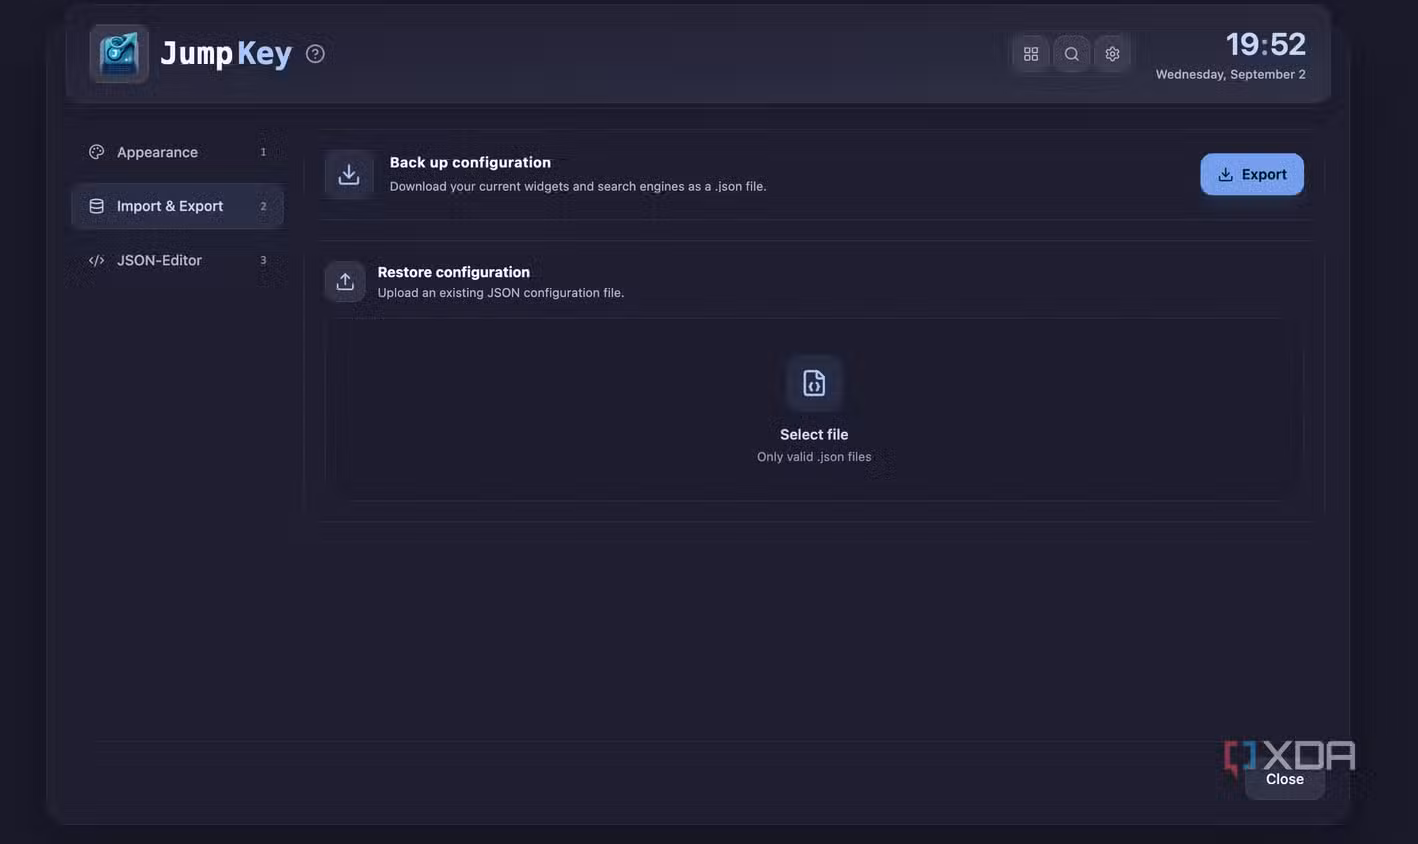This screenshot has width=1418, height=844.
Task: Click the Download your current widgets description
Action: (x=578, y=187)
